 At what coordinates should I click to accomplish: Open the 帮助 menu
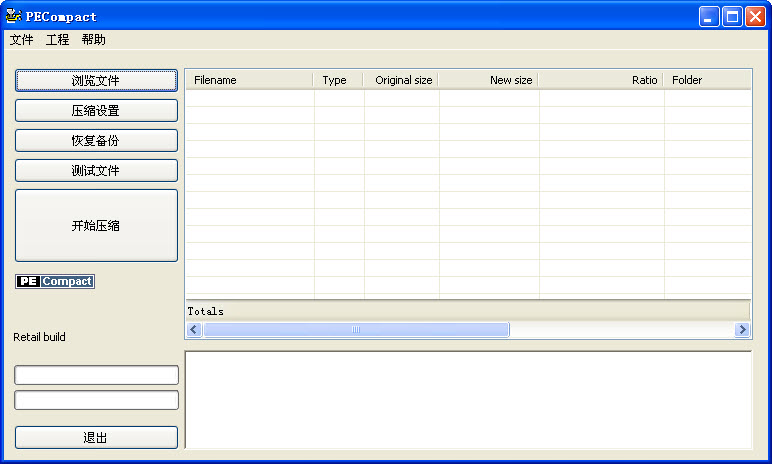pyautogui.click(x=93, y=40)
